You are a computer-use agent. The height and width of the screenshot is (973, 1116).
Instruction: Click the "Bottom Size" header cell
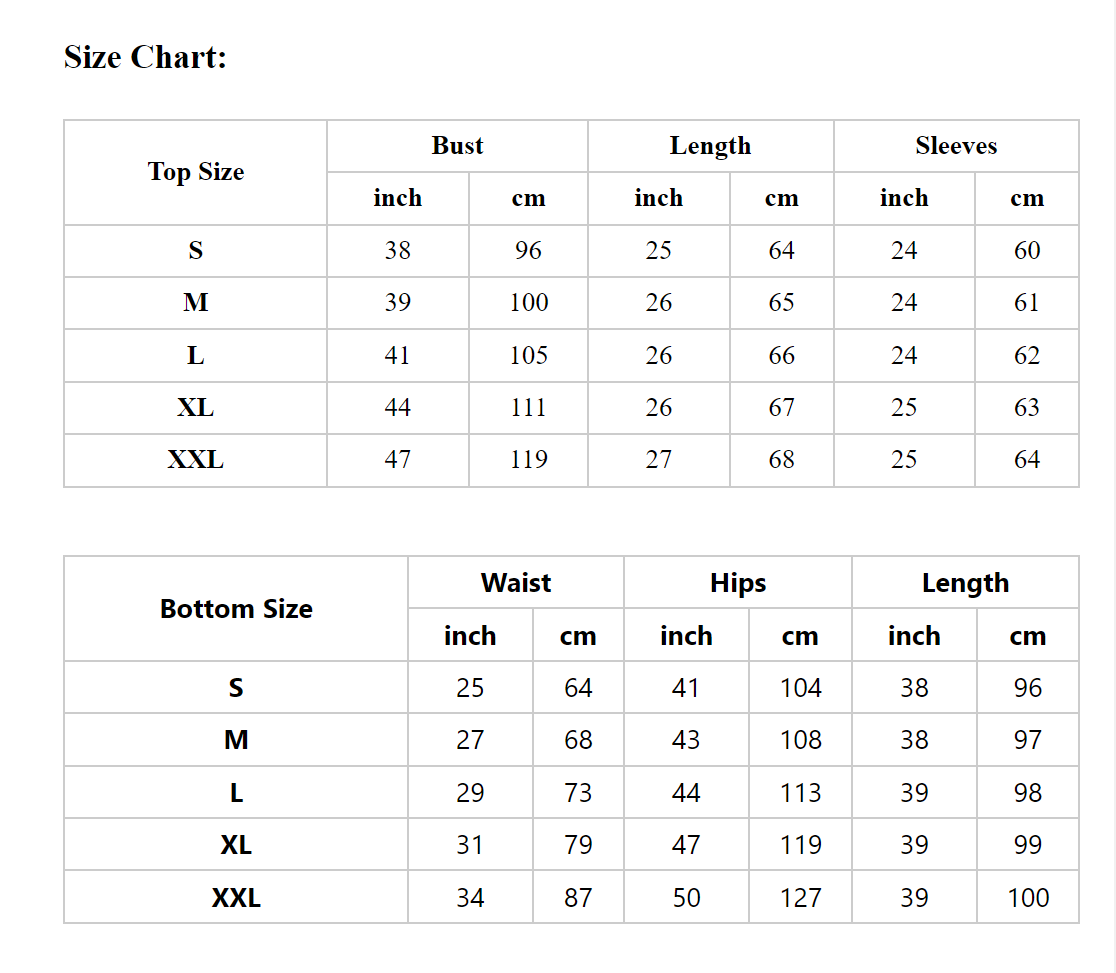(x=236, y=609)
